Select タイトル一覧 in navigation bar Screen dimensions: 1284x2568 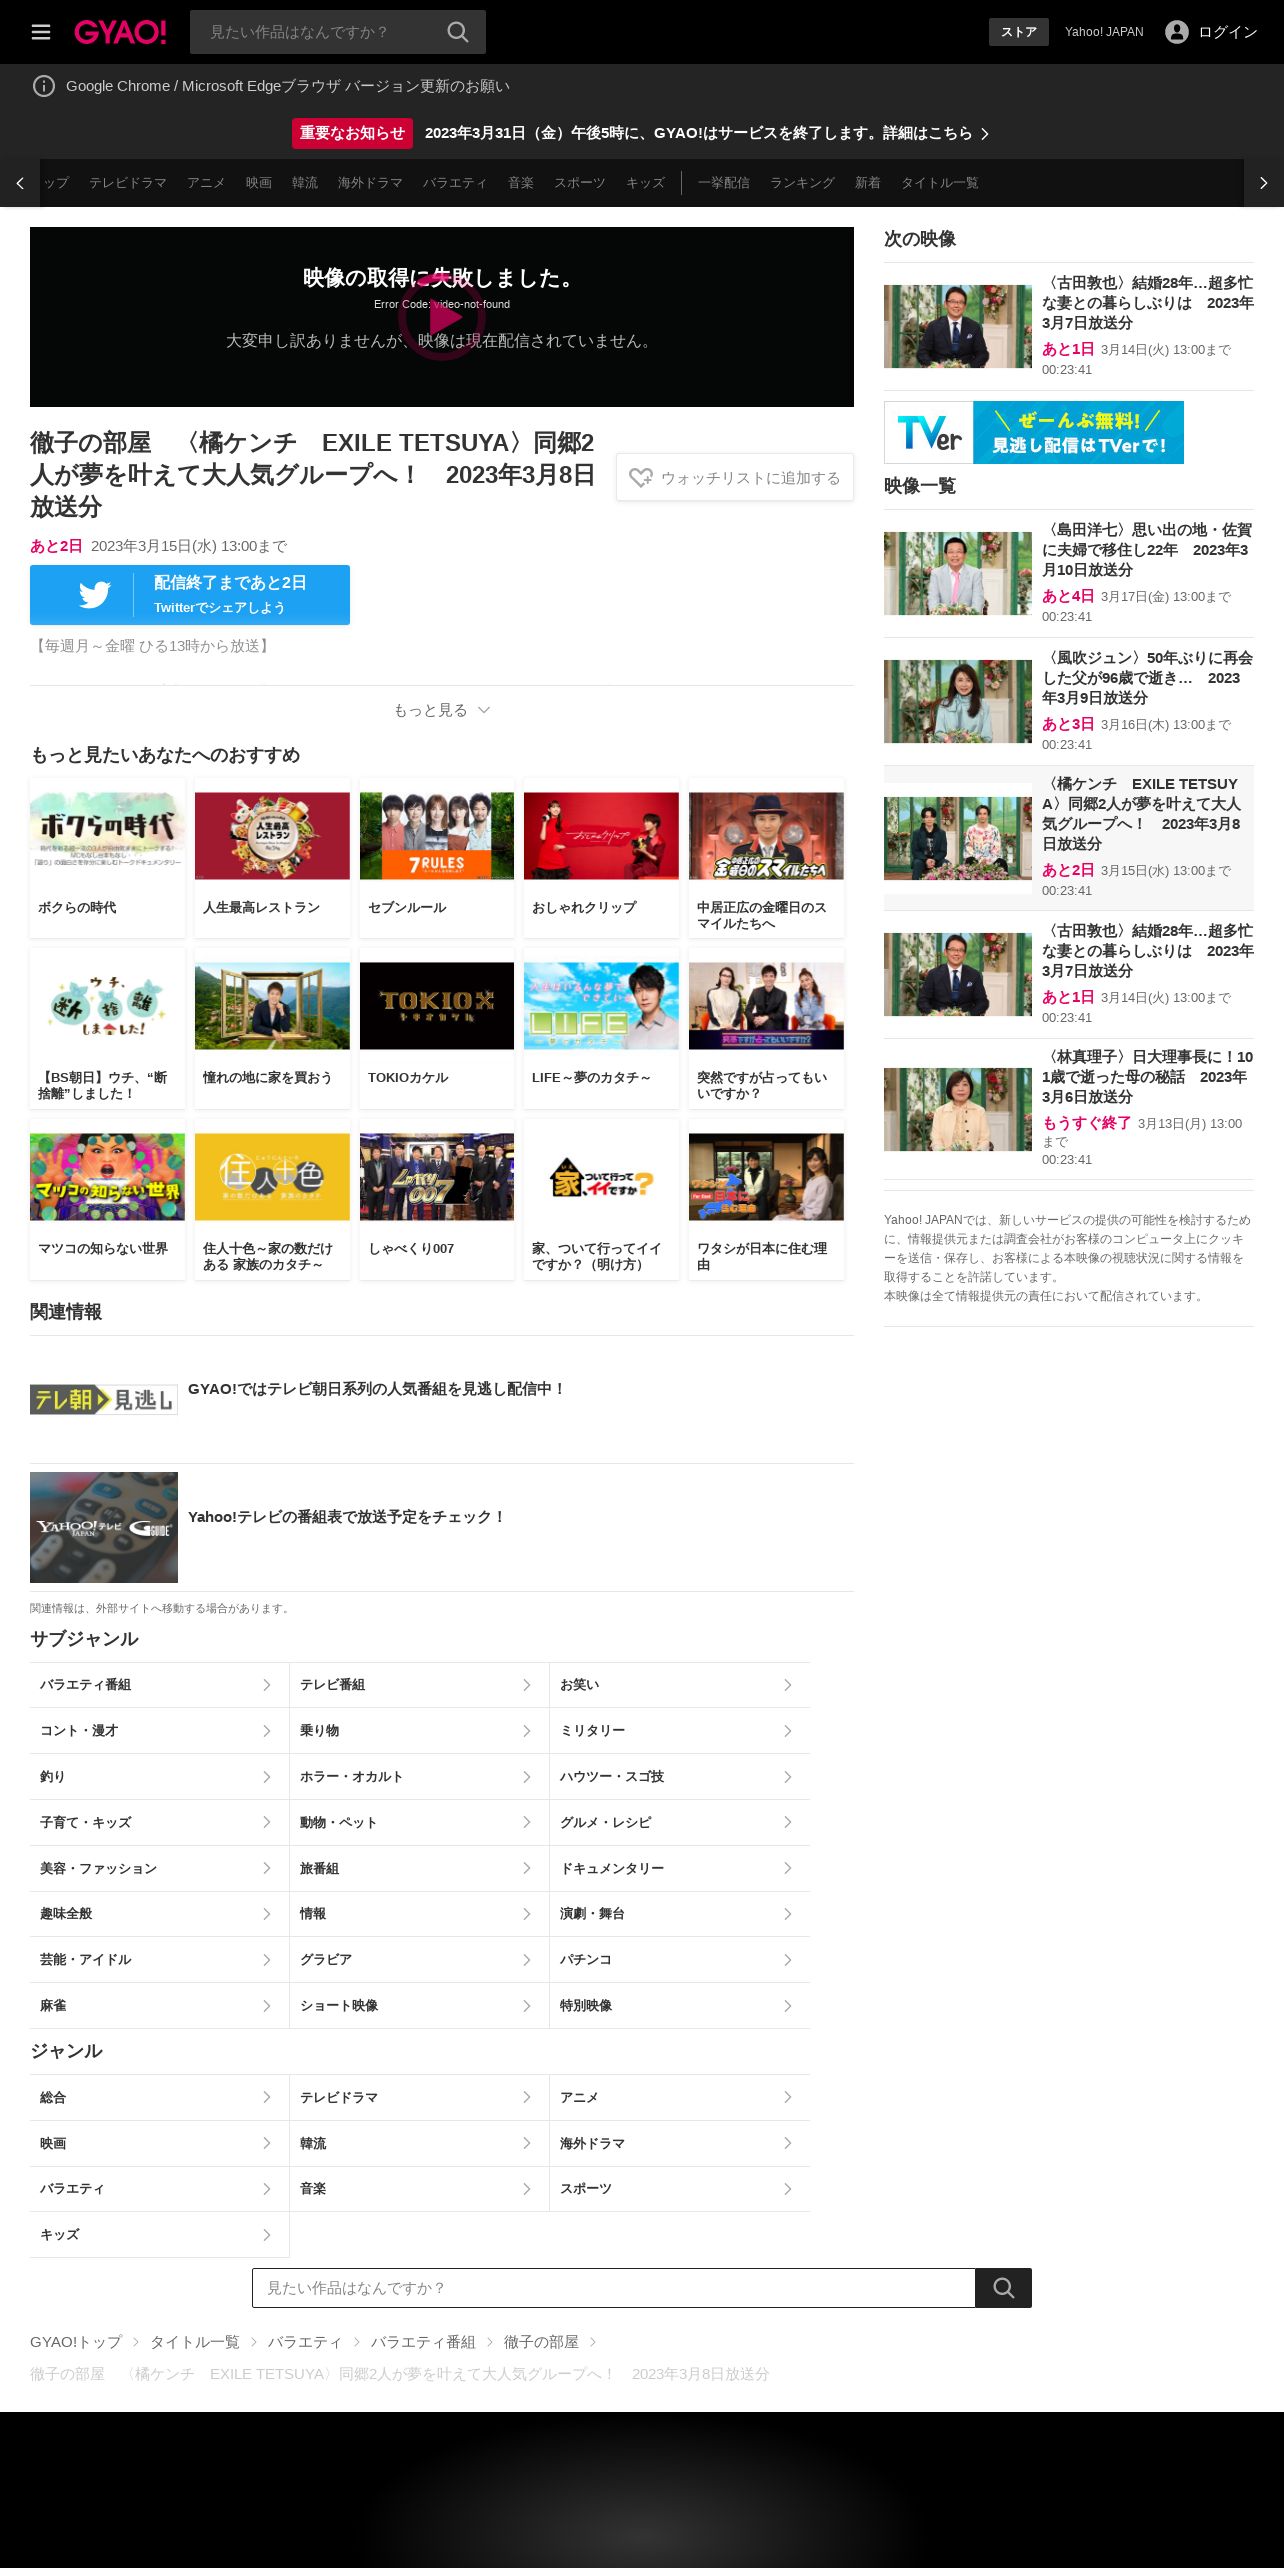[940, 183]
